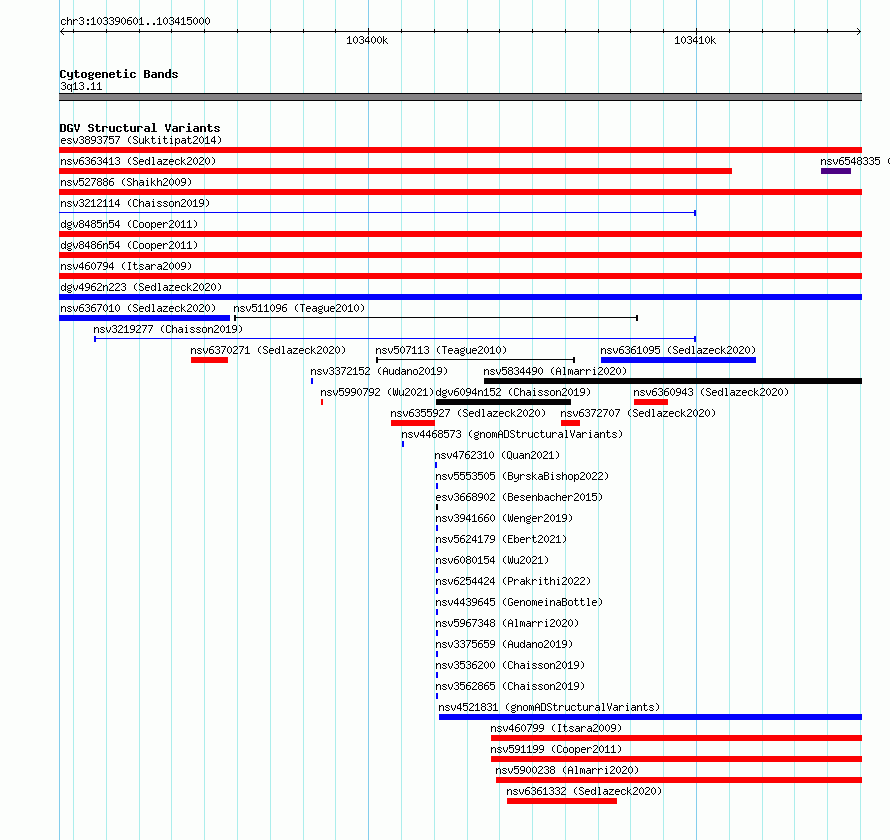Open esv3668902 (Besenbacher2015) entry
This screenshot has height=840, width=890.
click(x=519, y=497)
